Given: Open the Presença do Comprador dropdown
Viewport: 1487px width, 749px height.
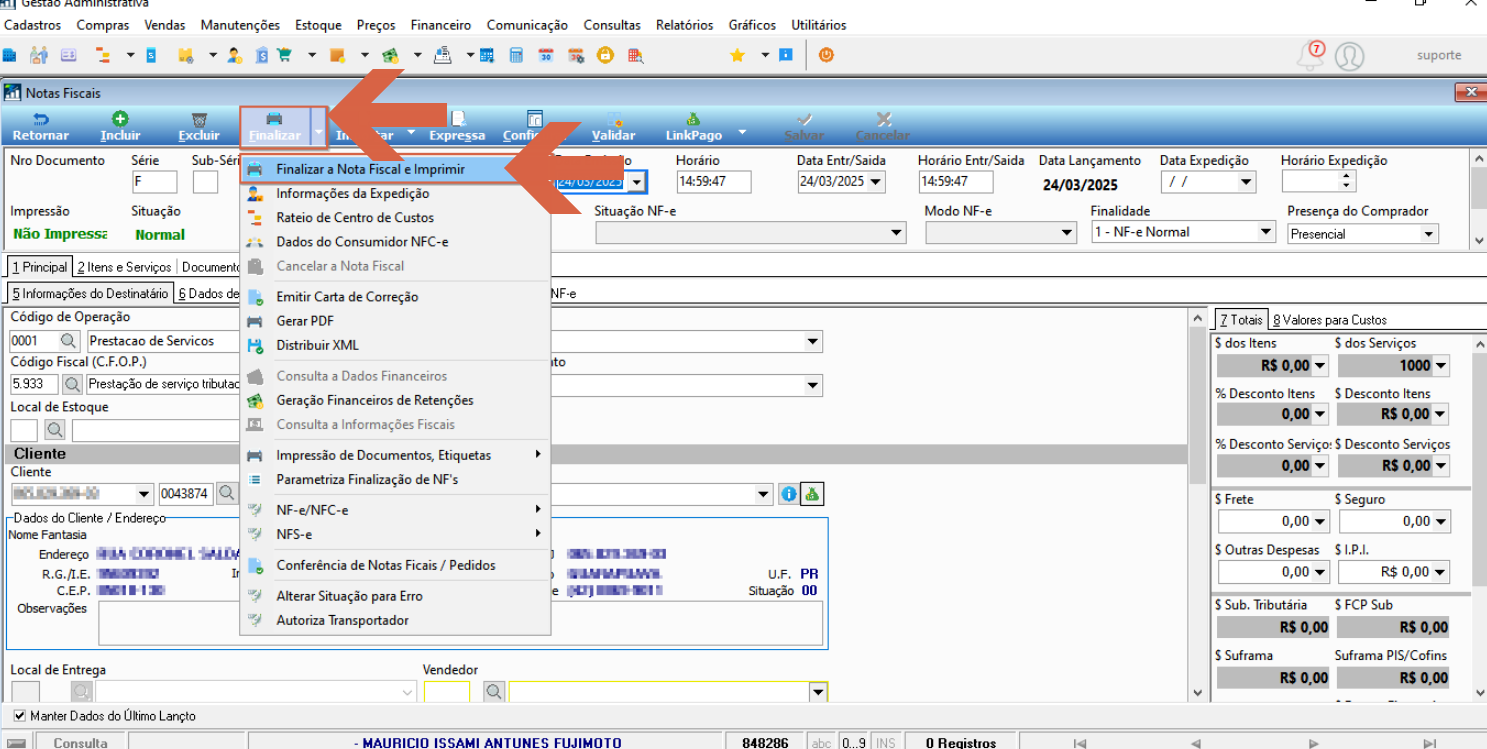Looking at the screenshot, I should 1362,234.
